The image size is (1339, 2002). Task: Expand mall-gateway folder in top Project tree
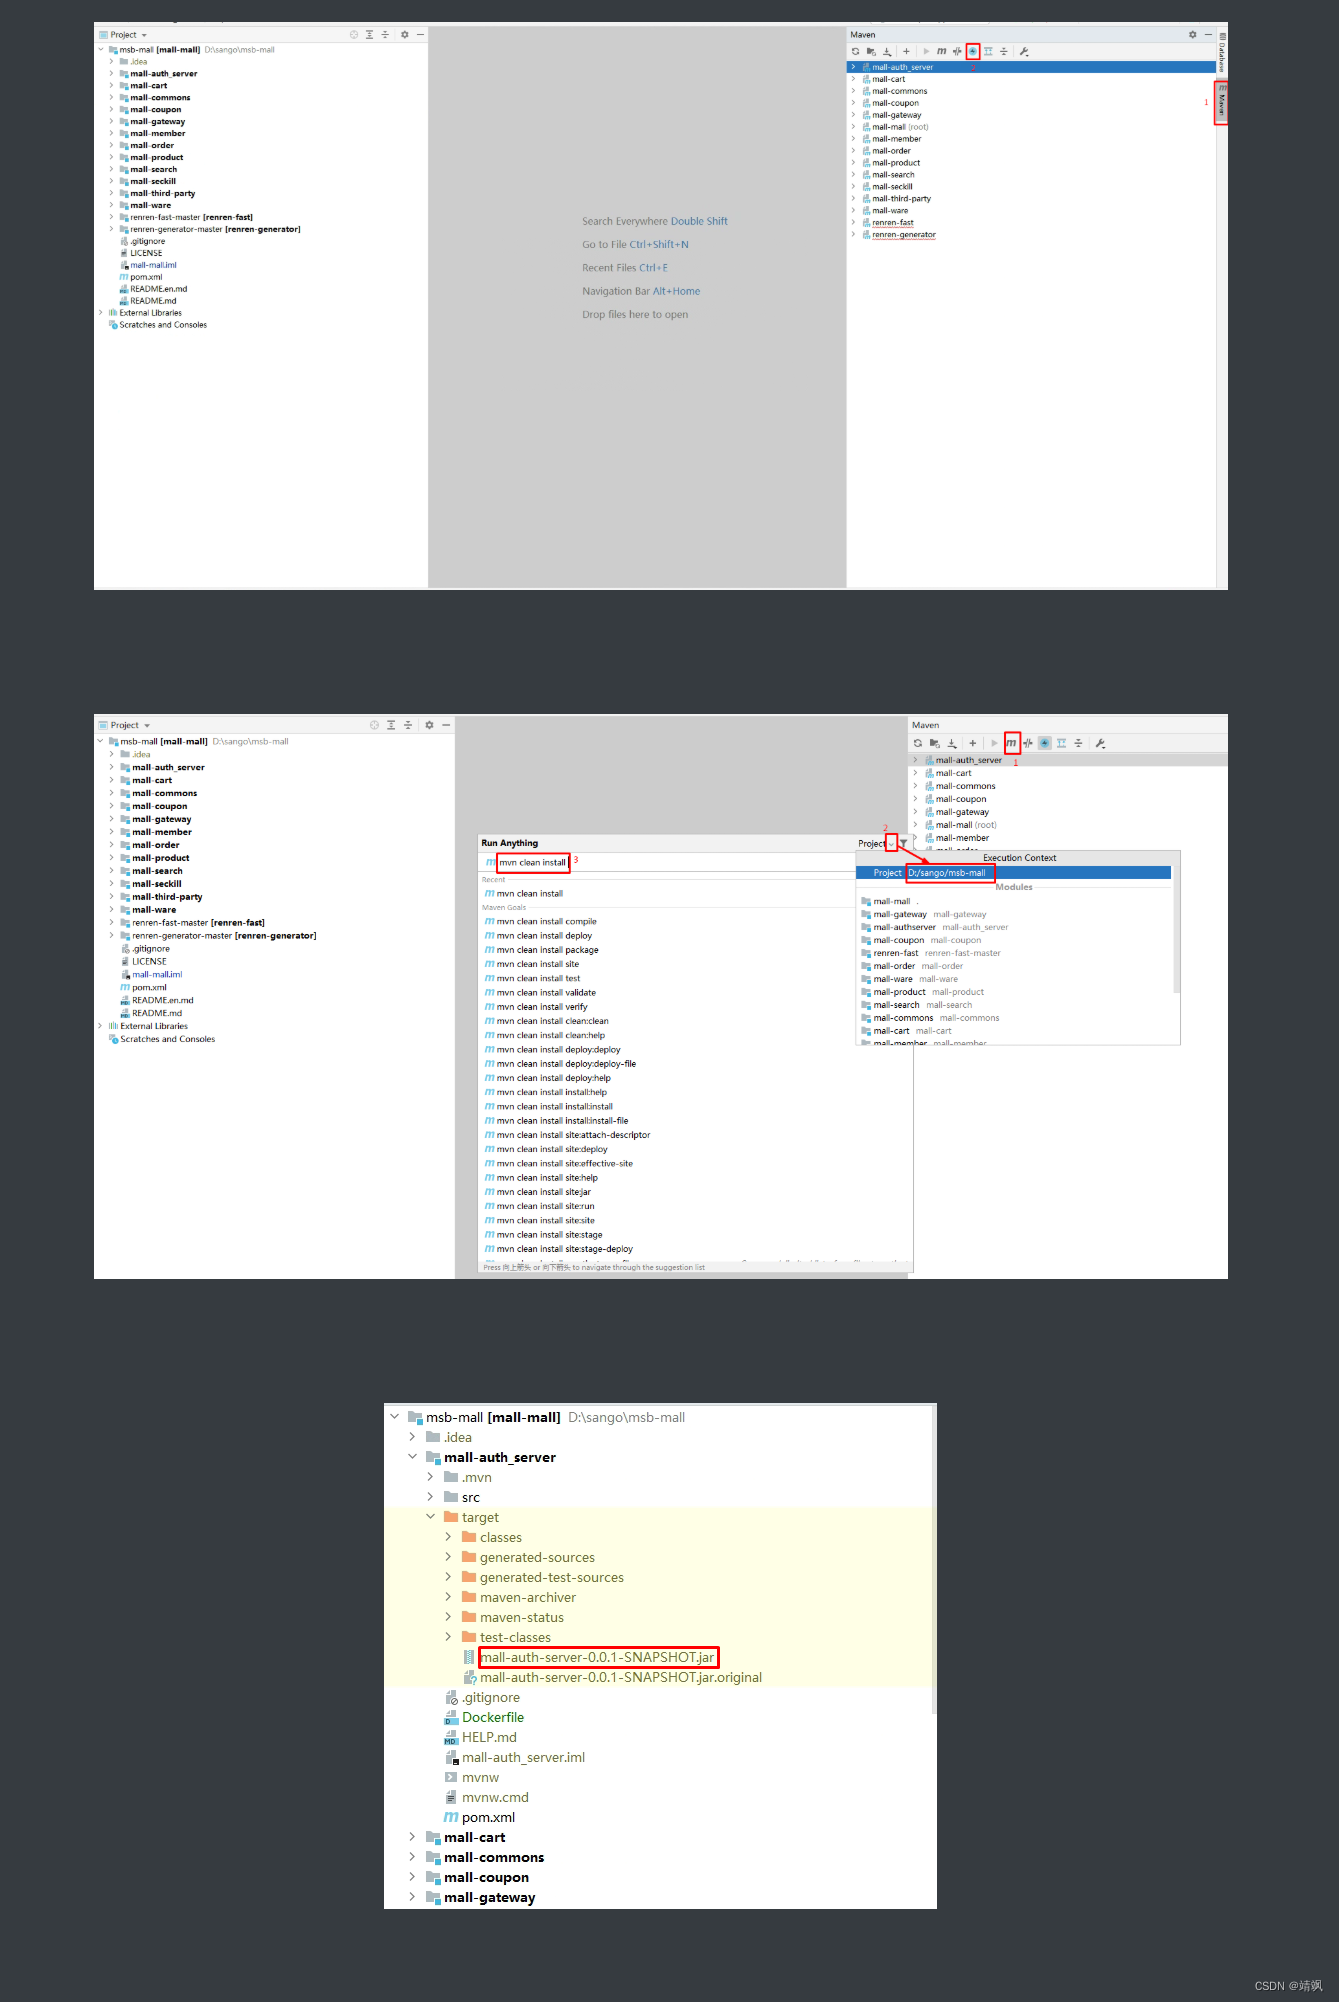(x=111, y=121)
